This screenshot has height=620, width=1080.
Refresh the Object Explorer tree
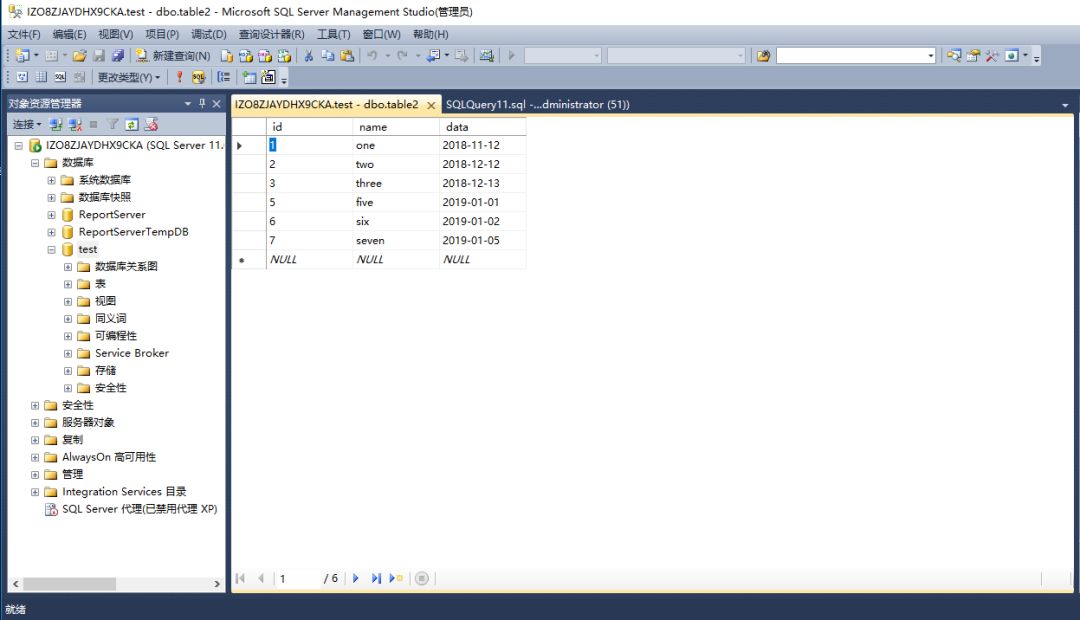click(x=132, y=125)
